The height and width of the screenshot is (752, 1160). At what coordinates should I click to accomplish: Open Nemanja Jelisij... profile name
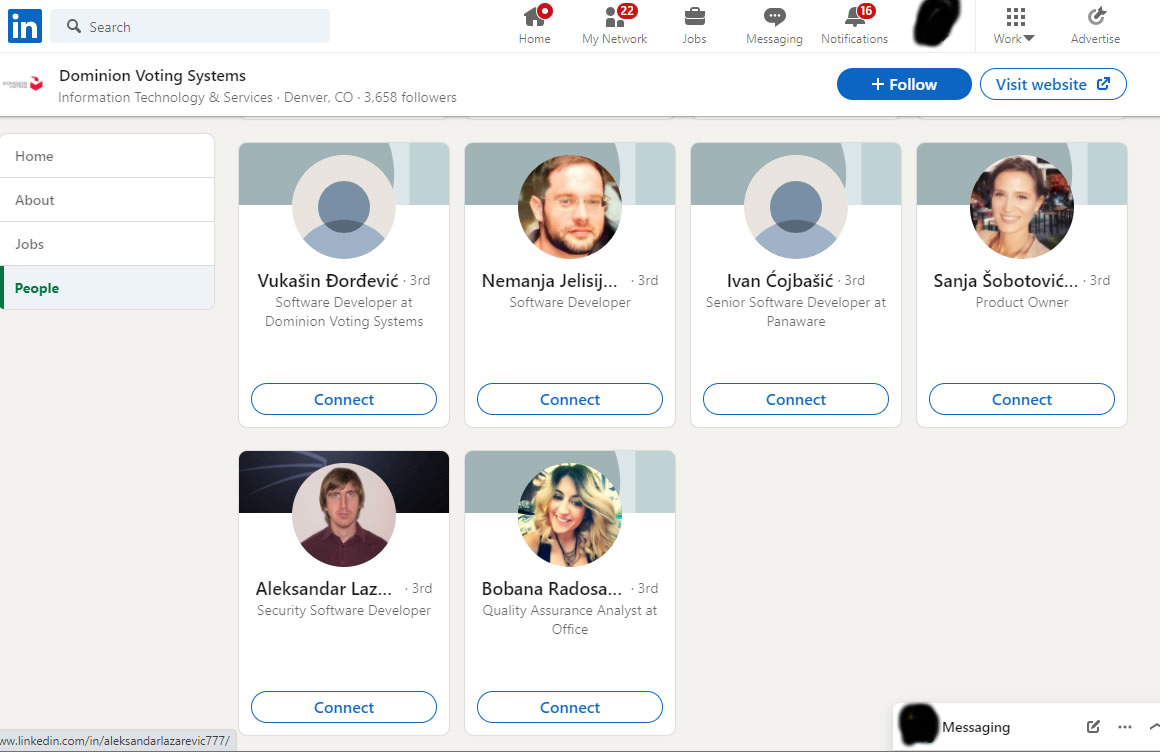tap(549, 281)
